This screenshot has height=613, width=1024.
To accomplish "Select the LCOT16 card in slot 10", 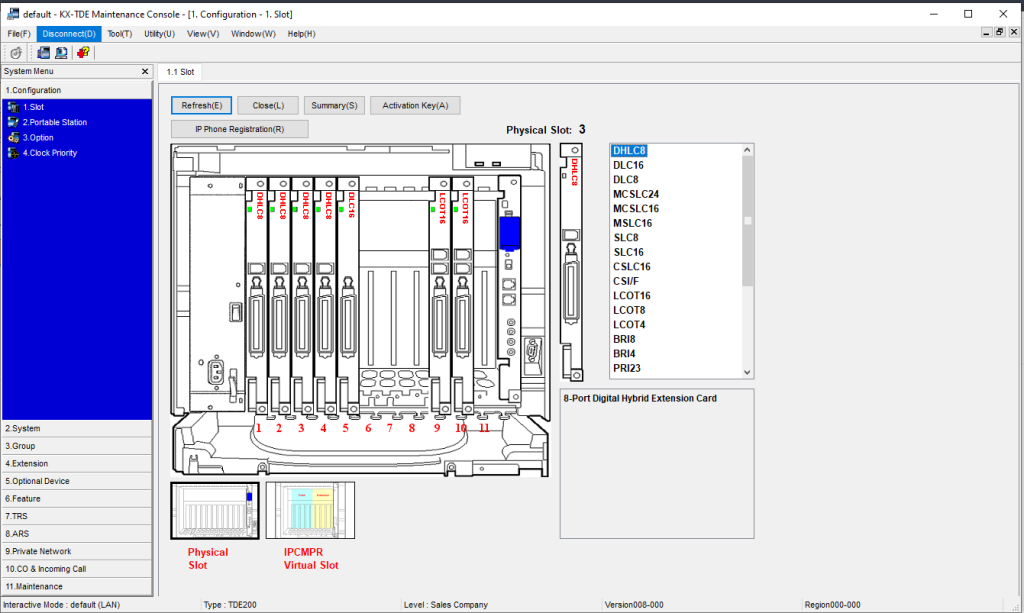I will click(462, 296).
